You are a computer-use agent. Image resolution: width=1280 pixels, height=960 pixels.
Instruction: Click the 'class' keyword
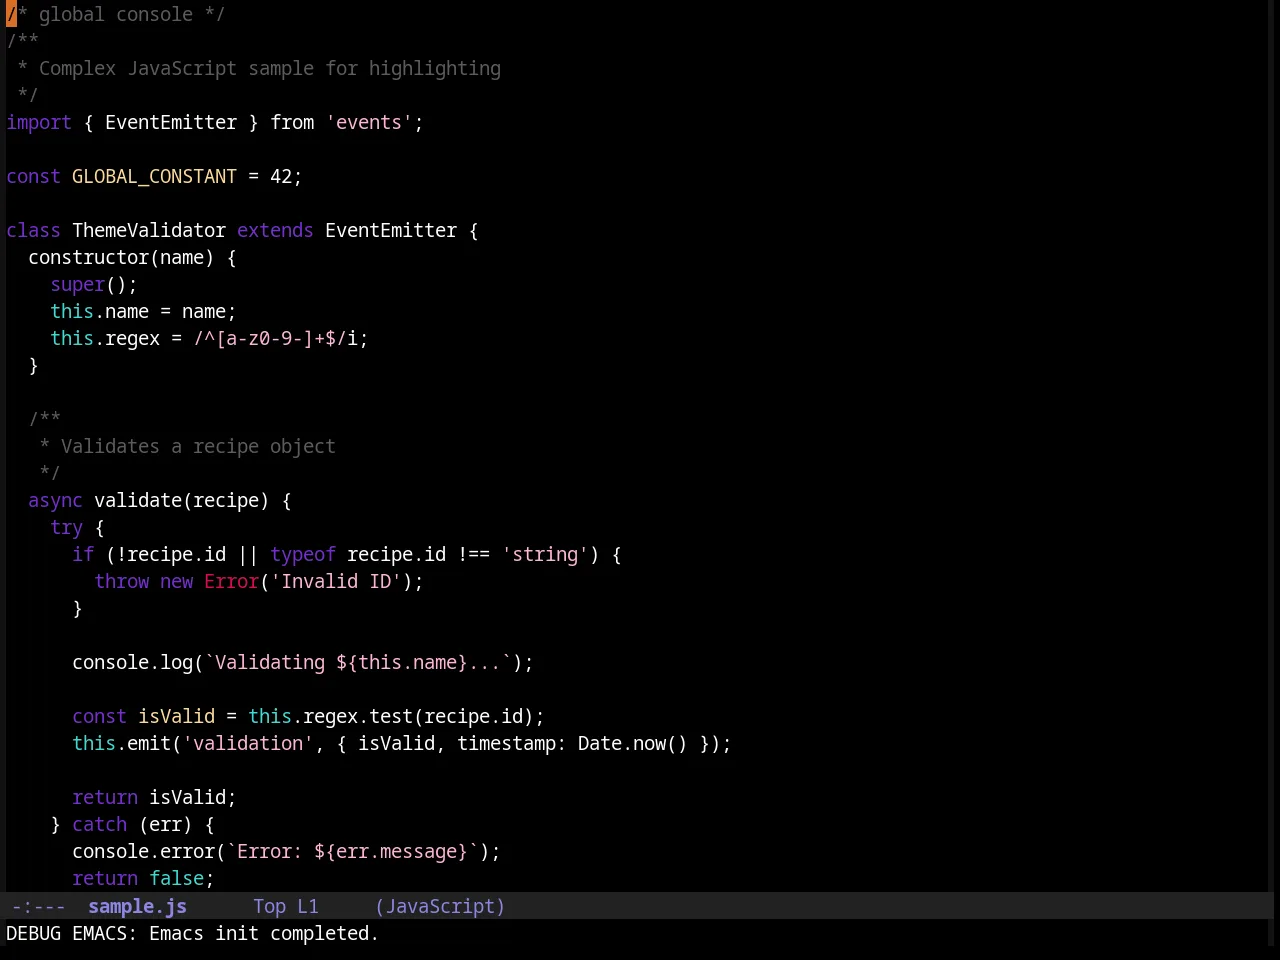pyautogui.click(x=33, y=230)
